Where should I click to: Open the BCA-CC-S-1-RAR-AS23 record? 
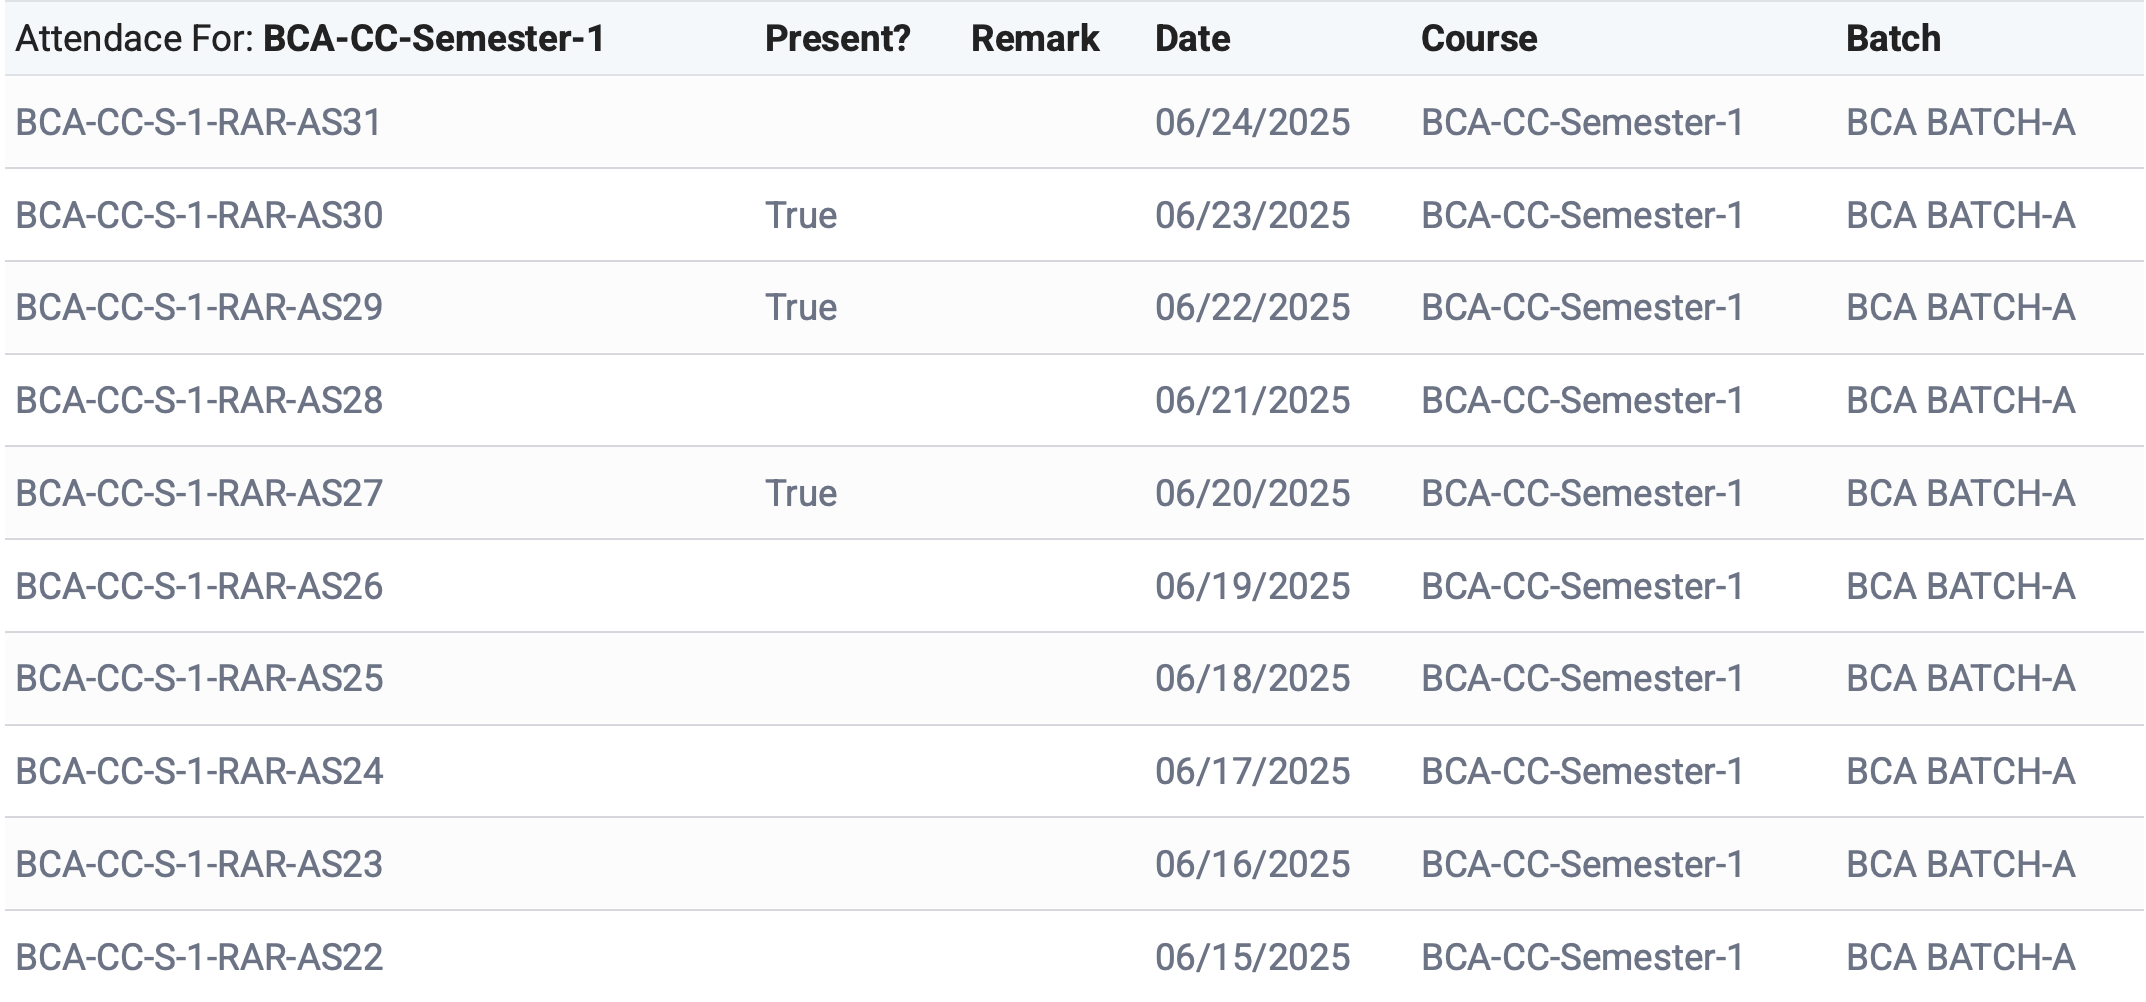pos(199,865)
